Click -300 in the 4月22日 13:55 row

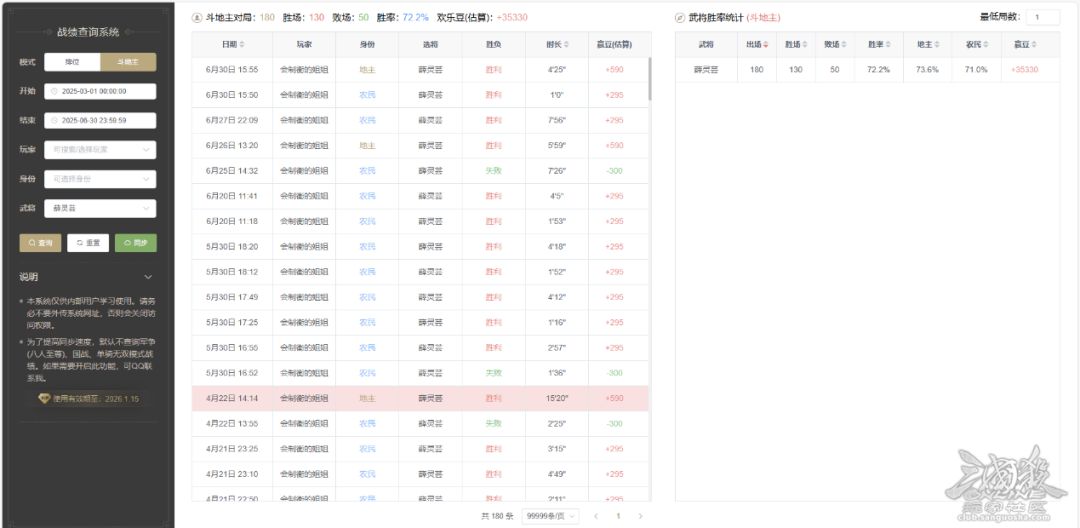[614, 423]
